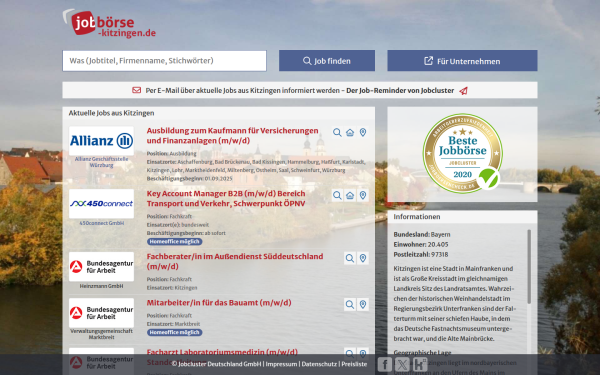Click the Homeoffice möglich badge under Bauamt job
This screenshot has width=600, height=375.
[x=174, y=332]
